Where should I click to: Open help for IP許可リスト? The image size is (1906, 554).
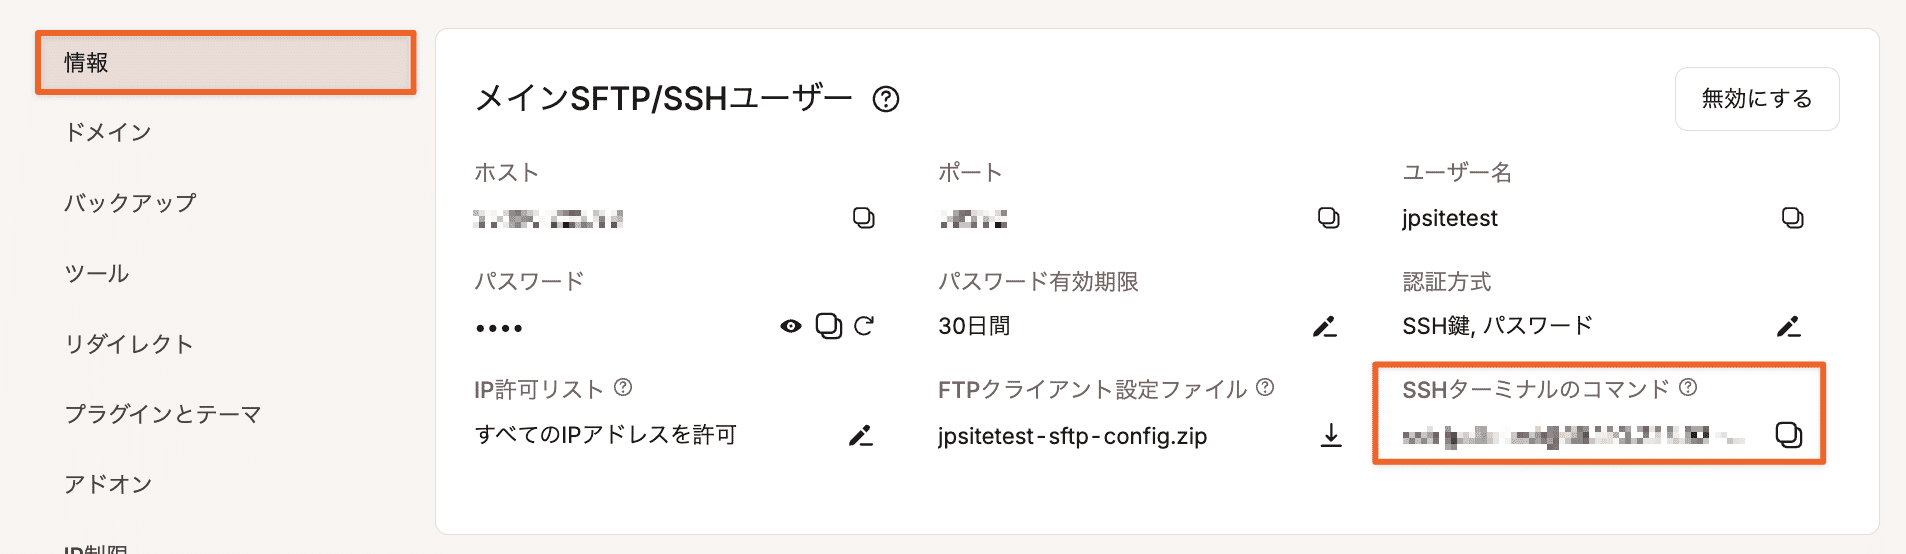point(623,387)
